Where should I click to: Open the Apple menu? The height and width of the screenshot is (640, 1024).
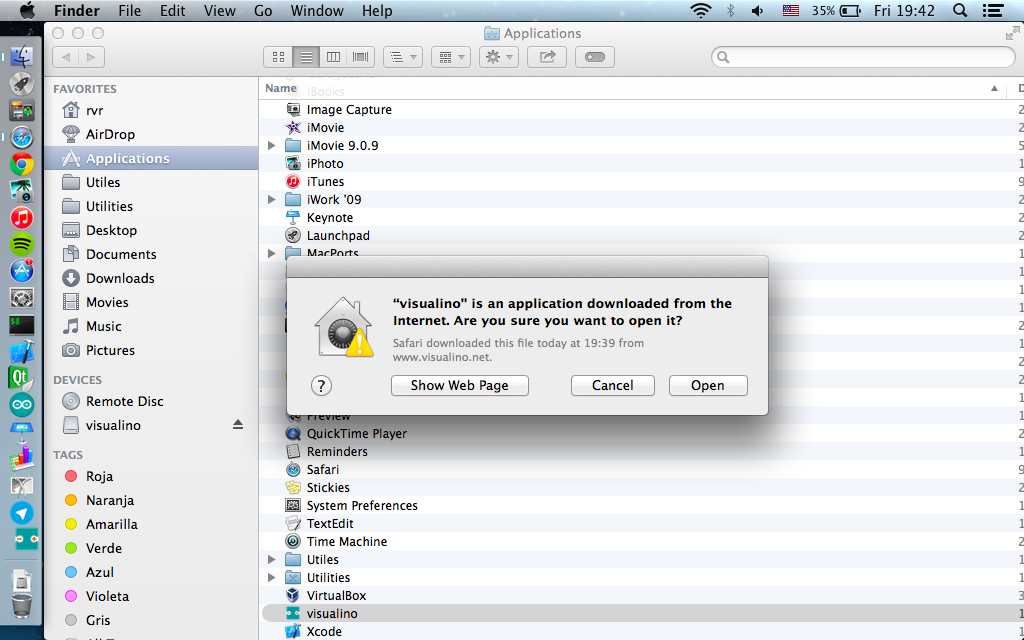(x=27, y=10)
